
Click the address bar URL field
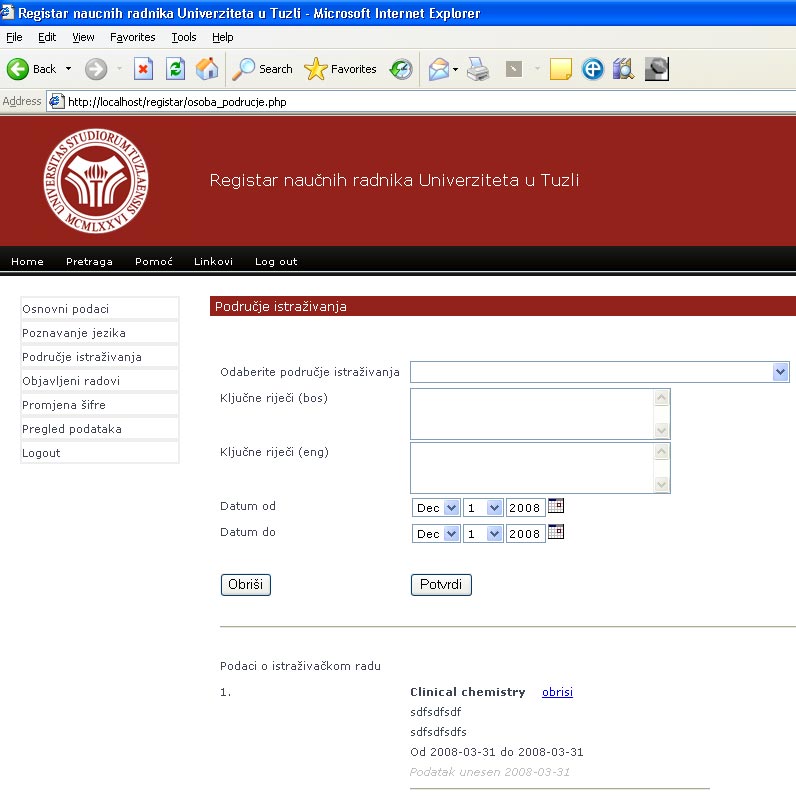coord(421,102)
